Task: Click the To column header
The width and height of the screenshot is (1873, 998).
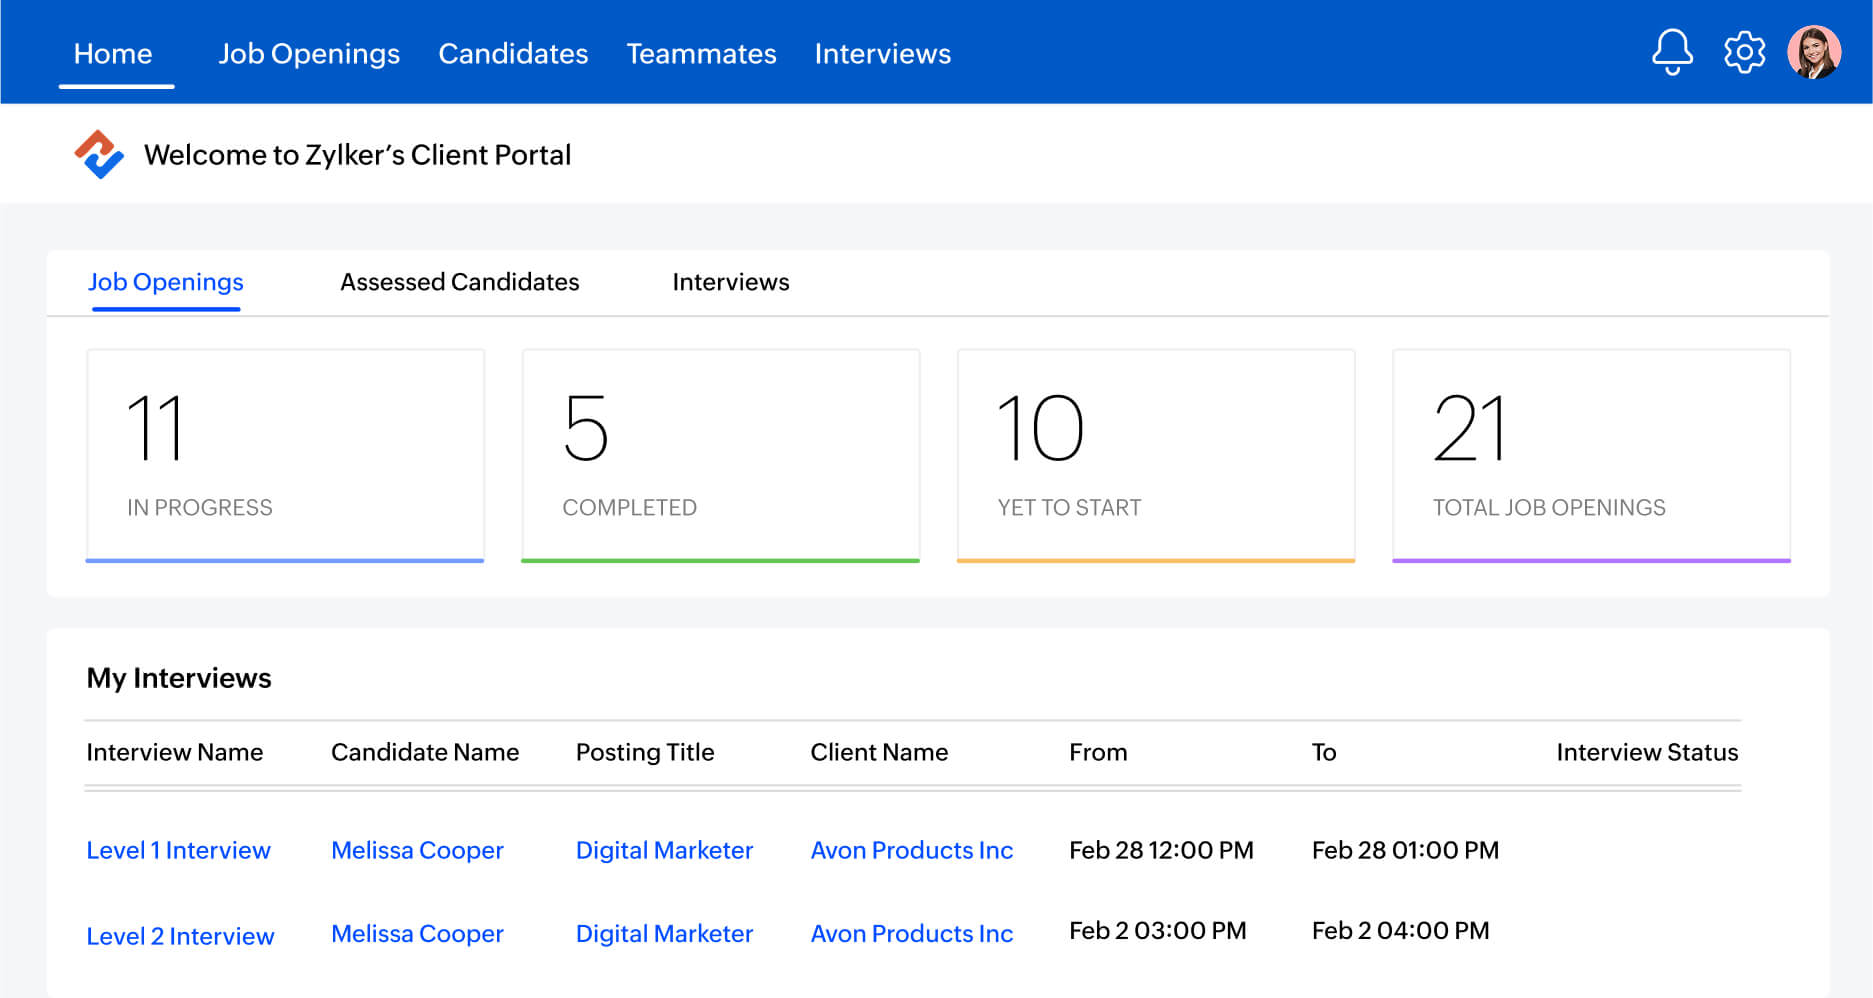Action: point(1324,752)
